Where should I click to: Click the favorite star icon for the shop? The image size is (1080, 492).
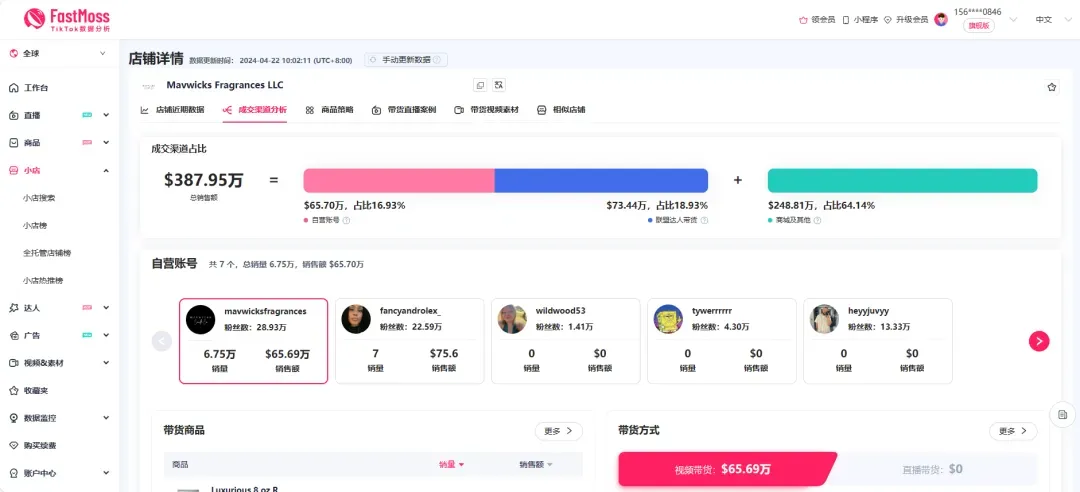point(1052,87)
